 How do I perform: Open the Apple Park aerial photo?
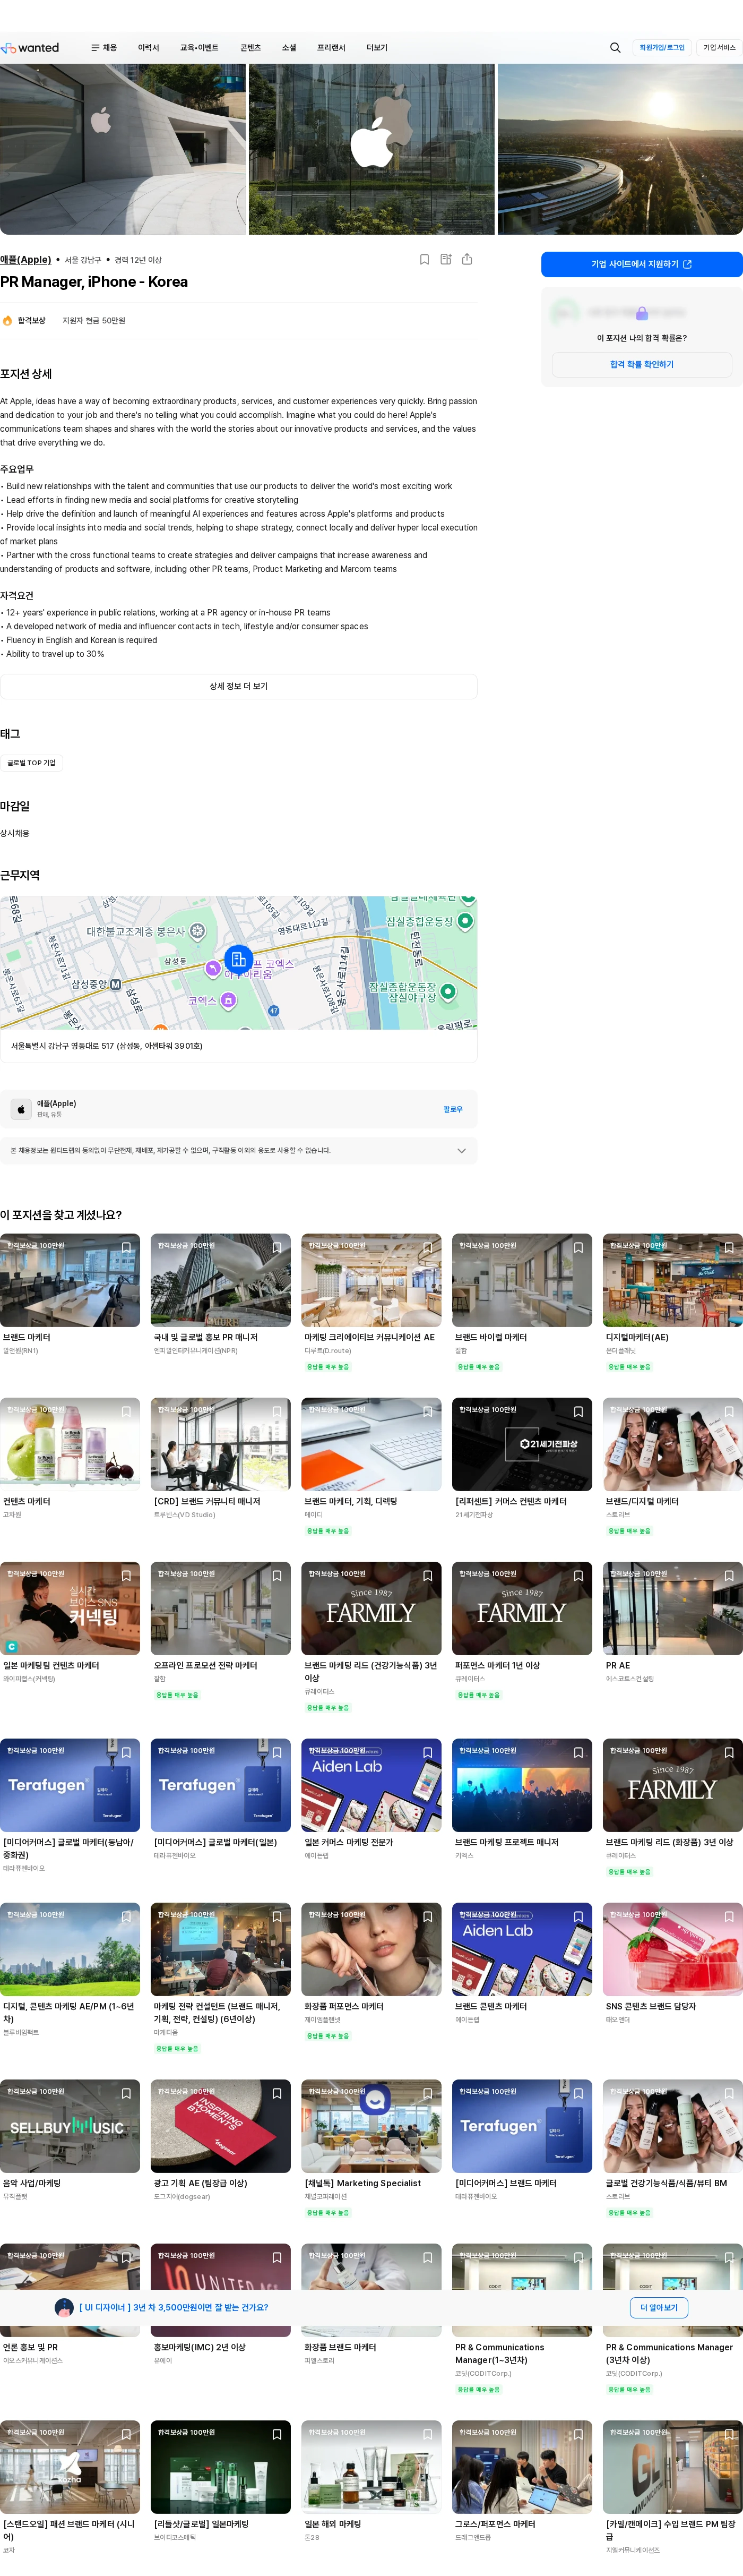point(620,149)
